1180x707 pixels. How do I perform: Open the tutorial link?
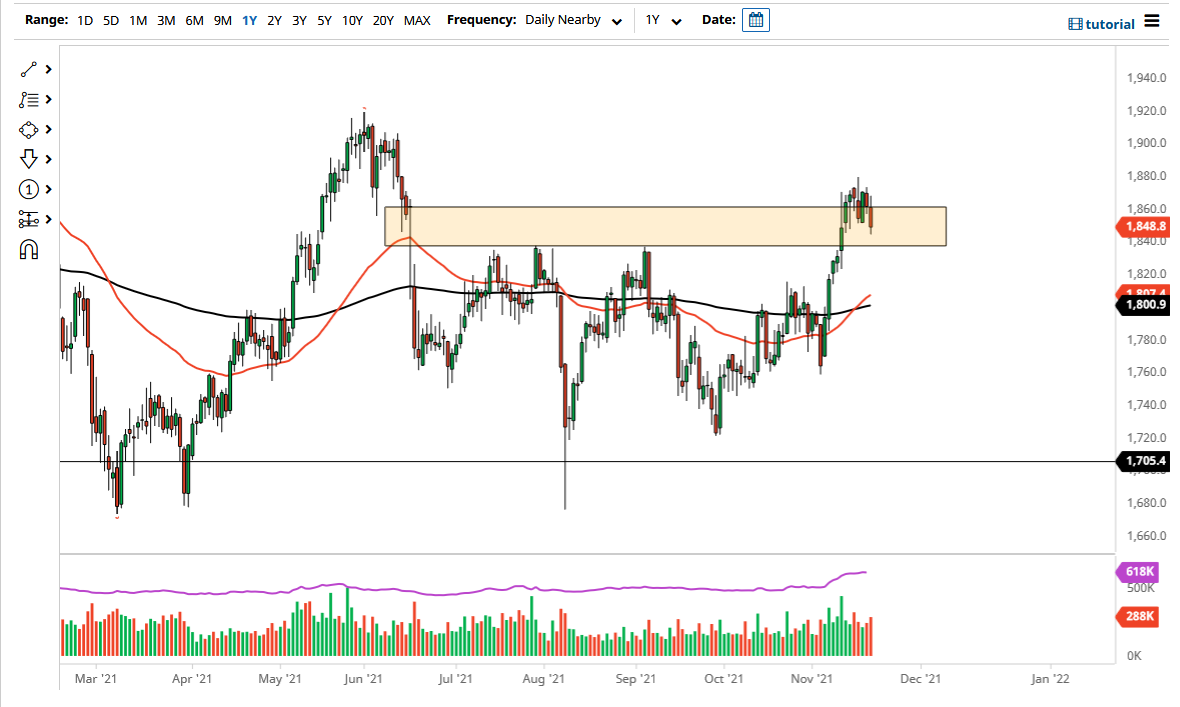click(x=1102, y=24)
